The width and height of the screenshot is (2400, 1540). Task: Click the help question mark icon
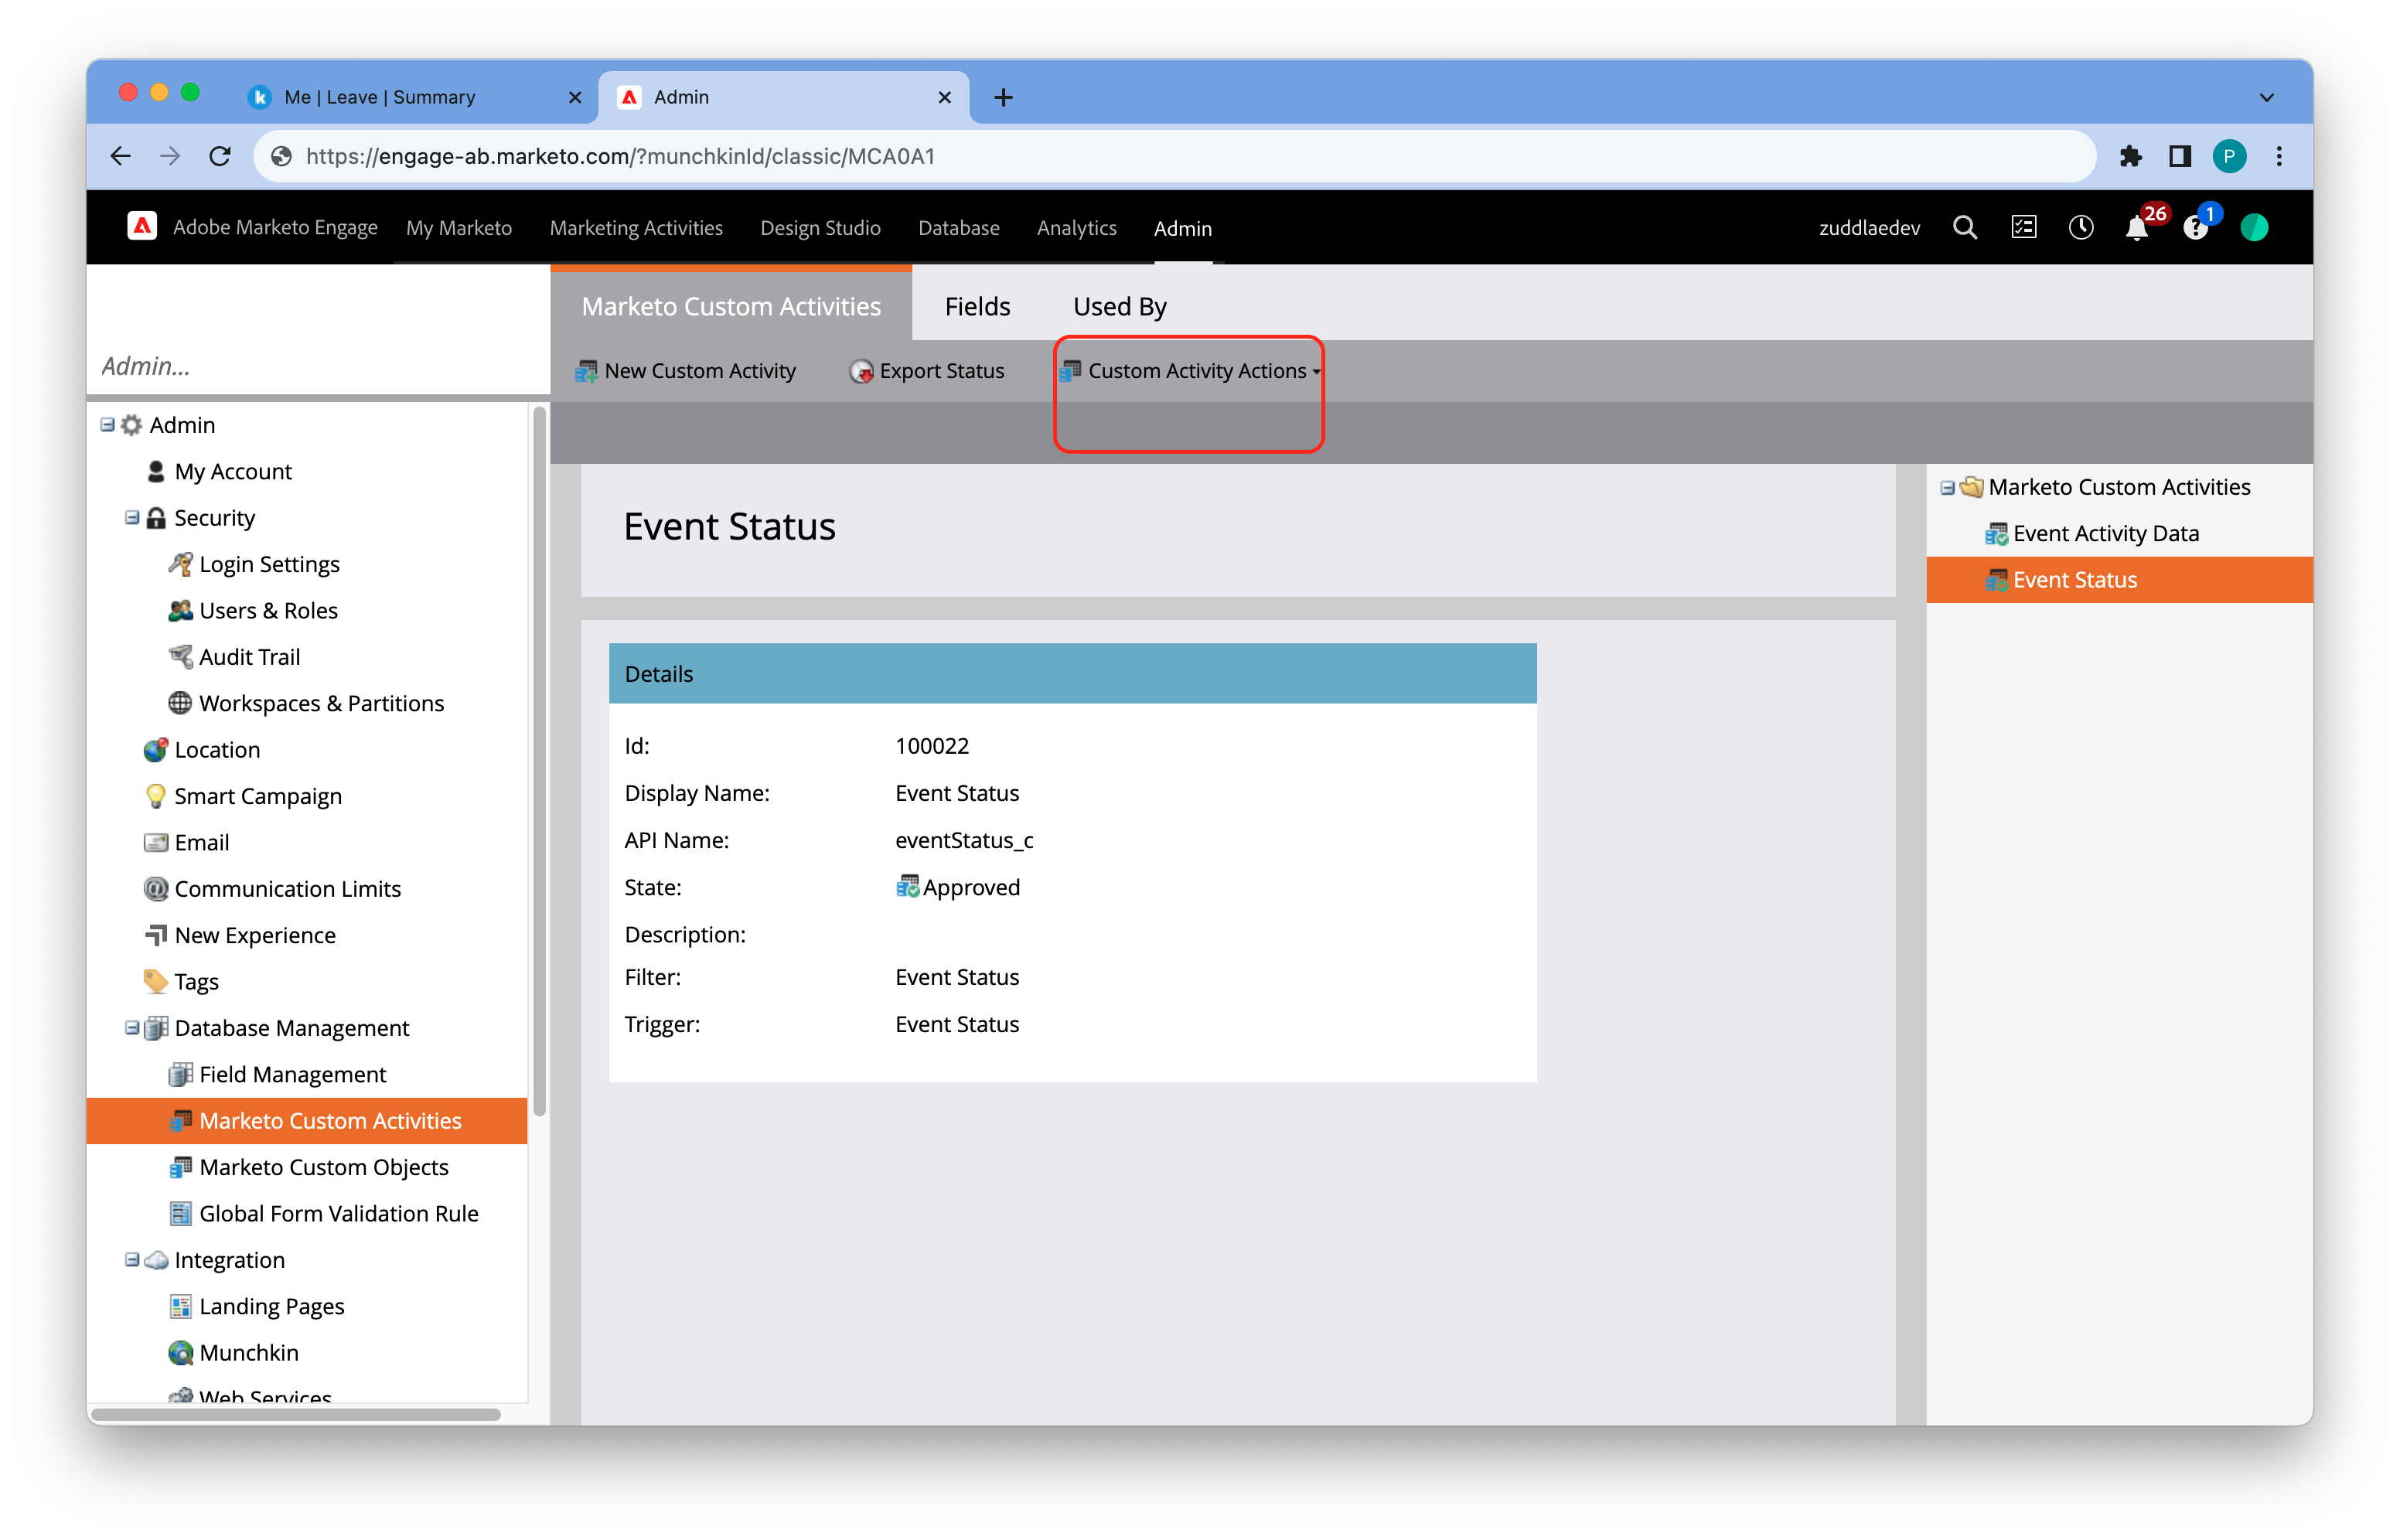pyautogui.click(x=2194, y=229)
